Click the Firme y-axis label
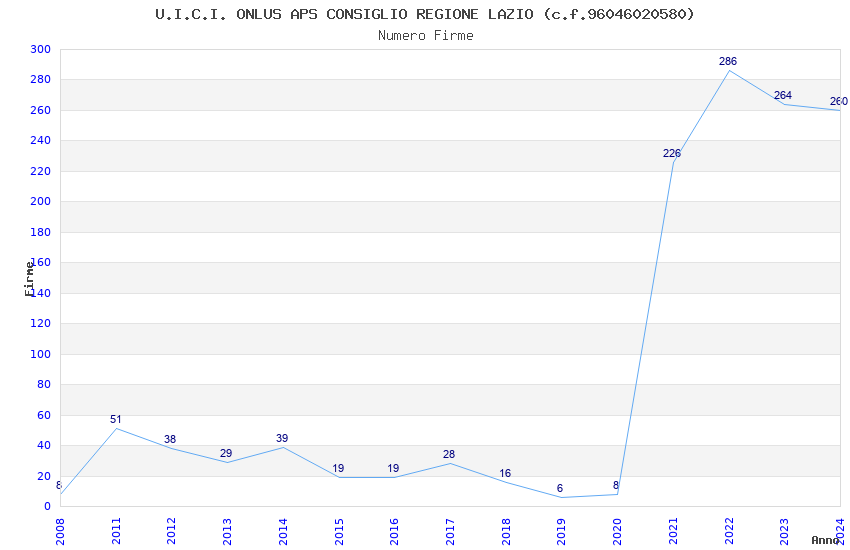This screenshot has width=850, height=550. [x=29, y=279]
